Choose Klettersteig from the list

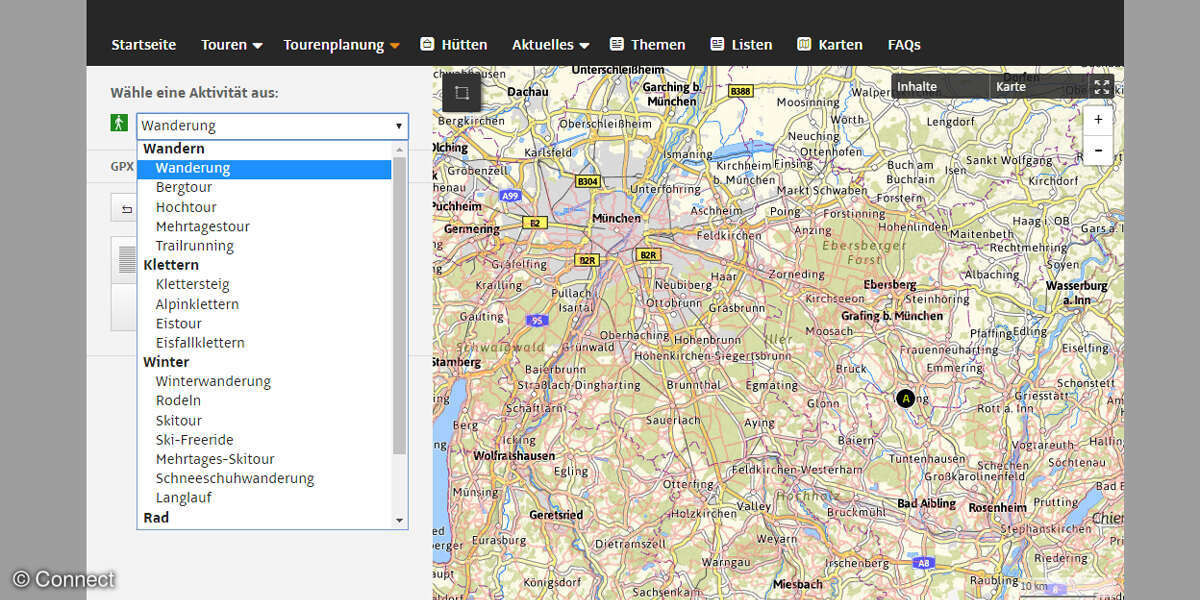point(265,285)
